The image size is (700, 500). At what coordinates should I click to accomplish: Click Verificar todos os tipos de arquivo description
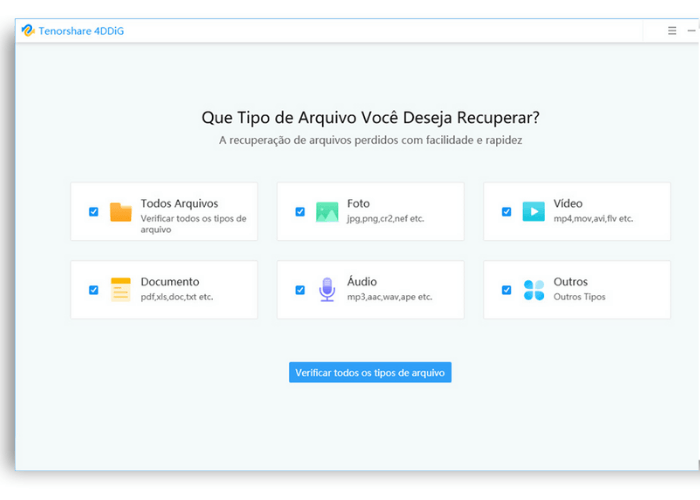[193, 224]
